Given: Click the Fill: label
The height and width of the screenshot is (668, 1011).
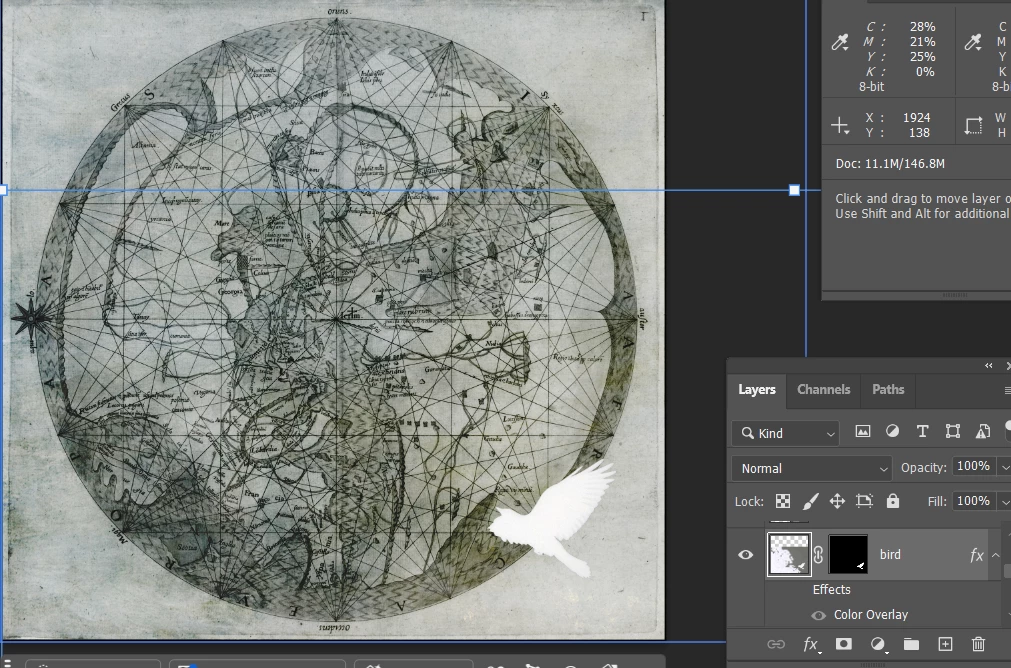Looking at the screenshot, I should [x=937, y=501].
